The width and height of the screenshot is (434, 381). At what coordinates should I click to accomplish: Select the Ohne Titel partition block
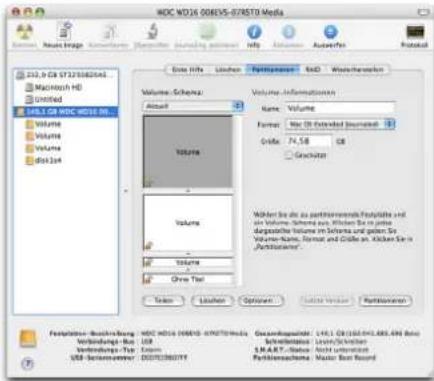188,279
